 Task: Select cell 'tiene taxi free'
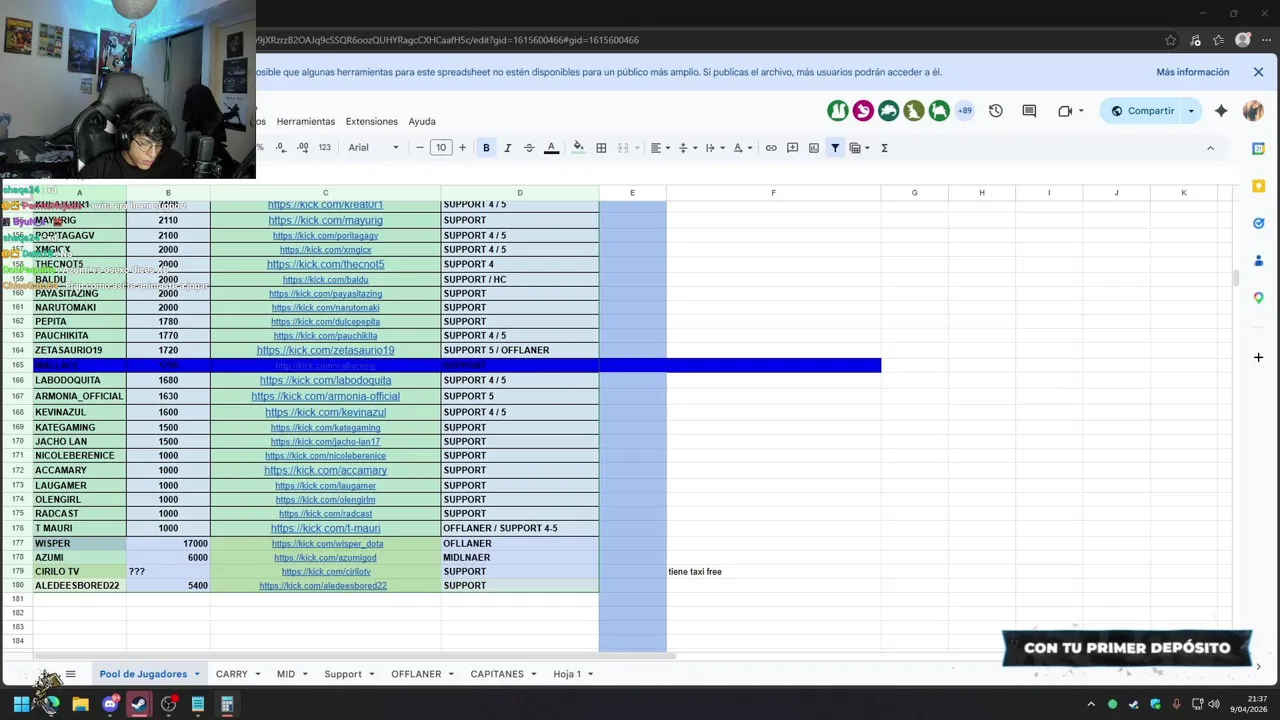pyautogui.click(x=773, y=572)
